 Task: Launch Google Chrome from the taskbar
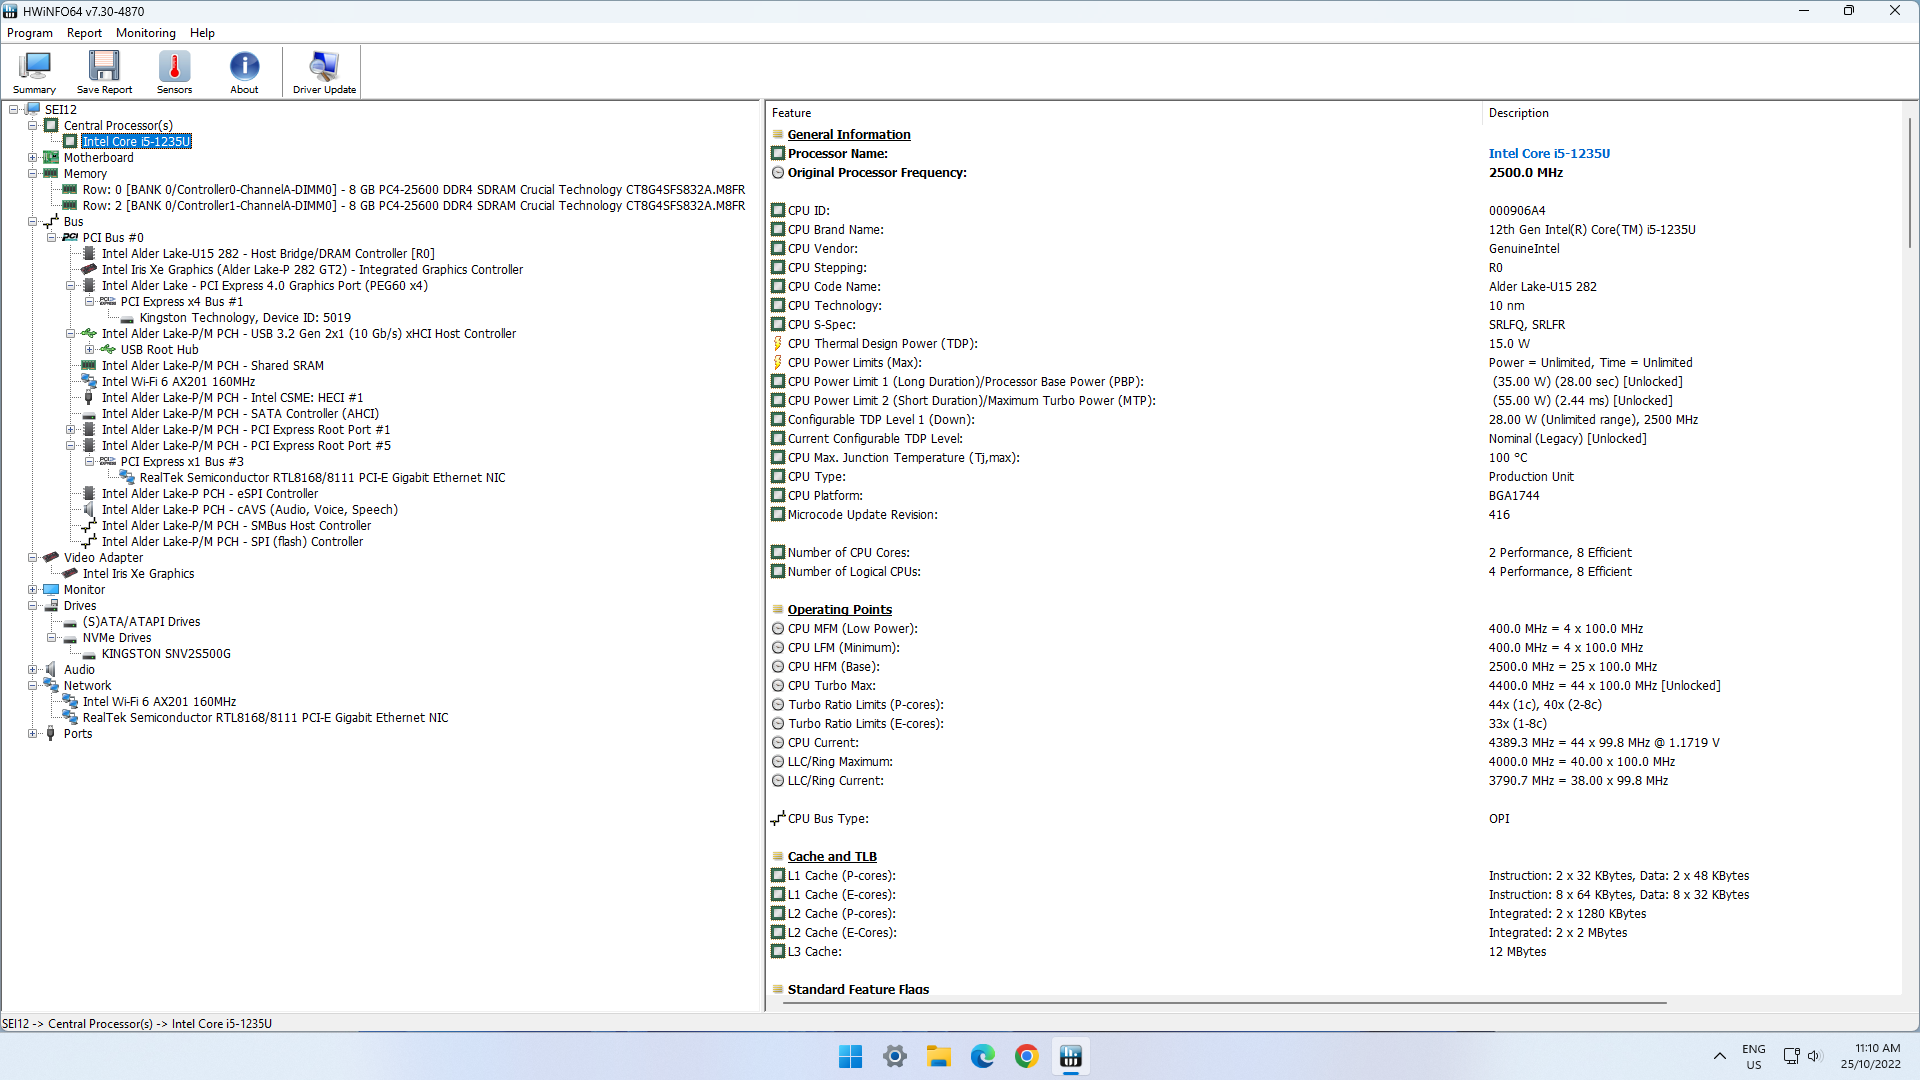click(1027, 1056)
